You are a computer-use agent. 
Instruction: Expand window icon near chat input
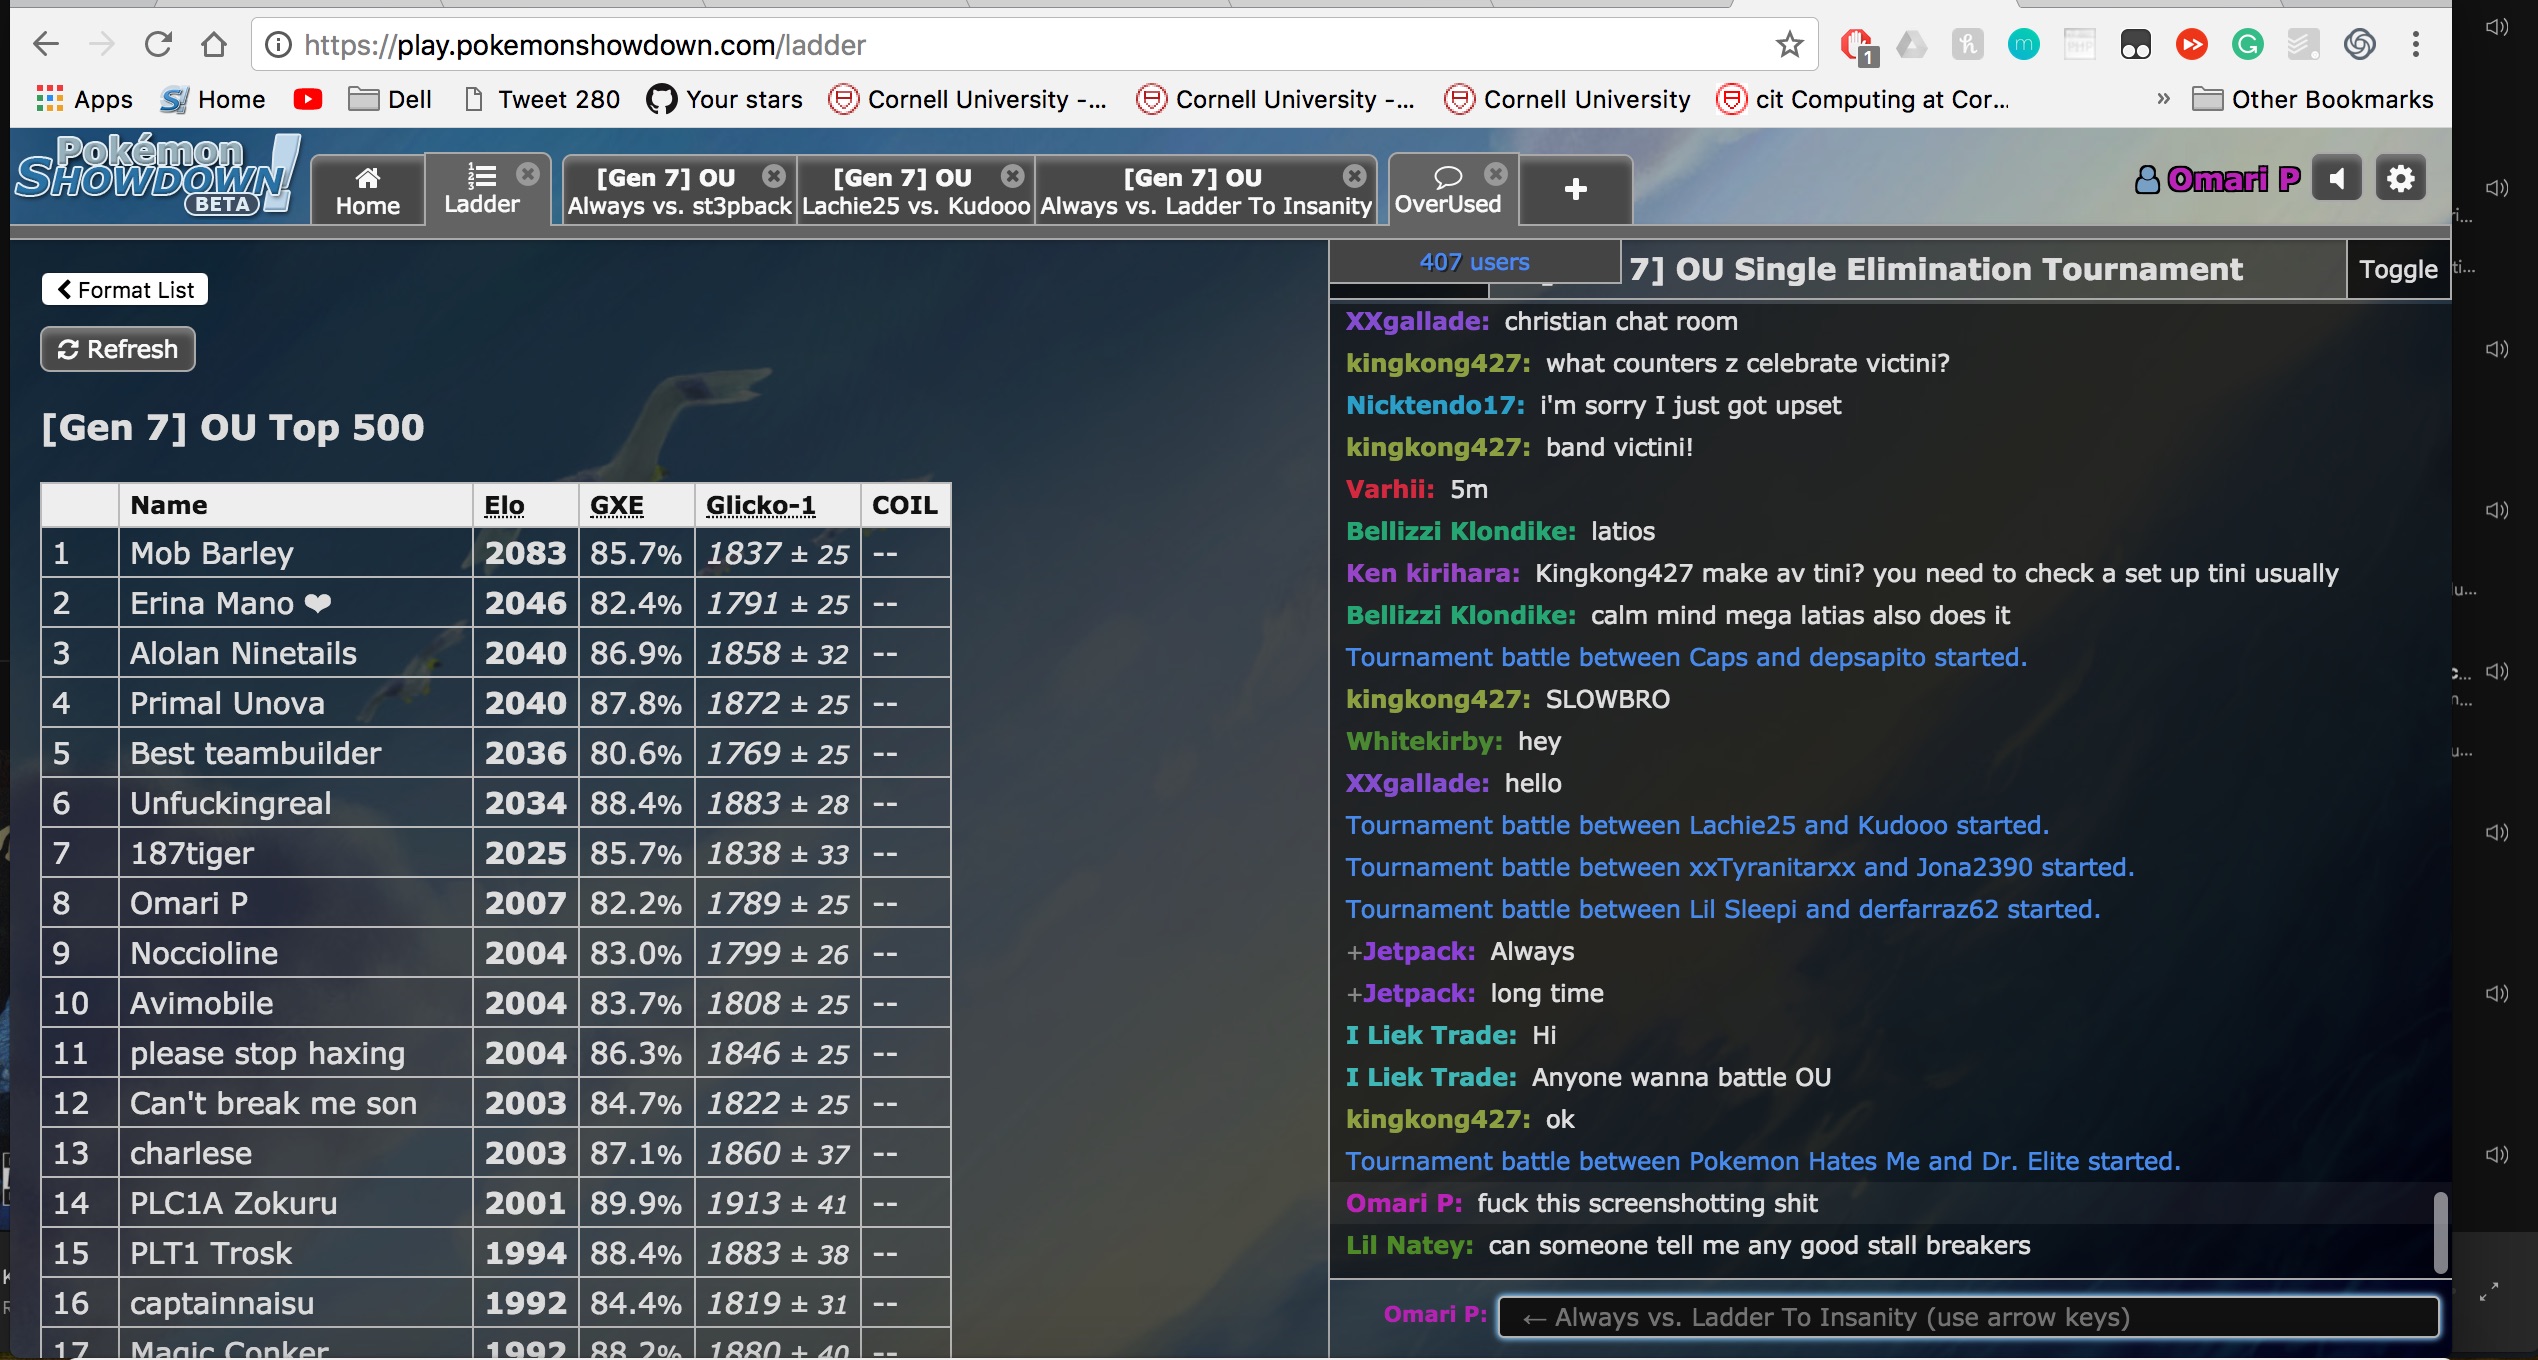[2489, 1291]
